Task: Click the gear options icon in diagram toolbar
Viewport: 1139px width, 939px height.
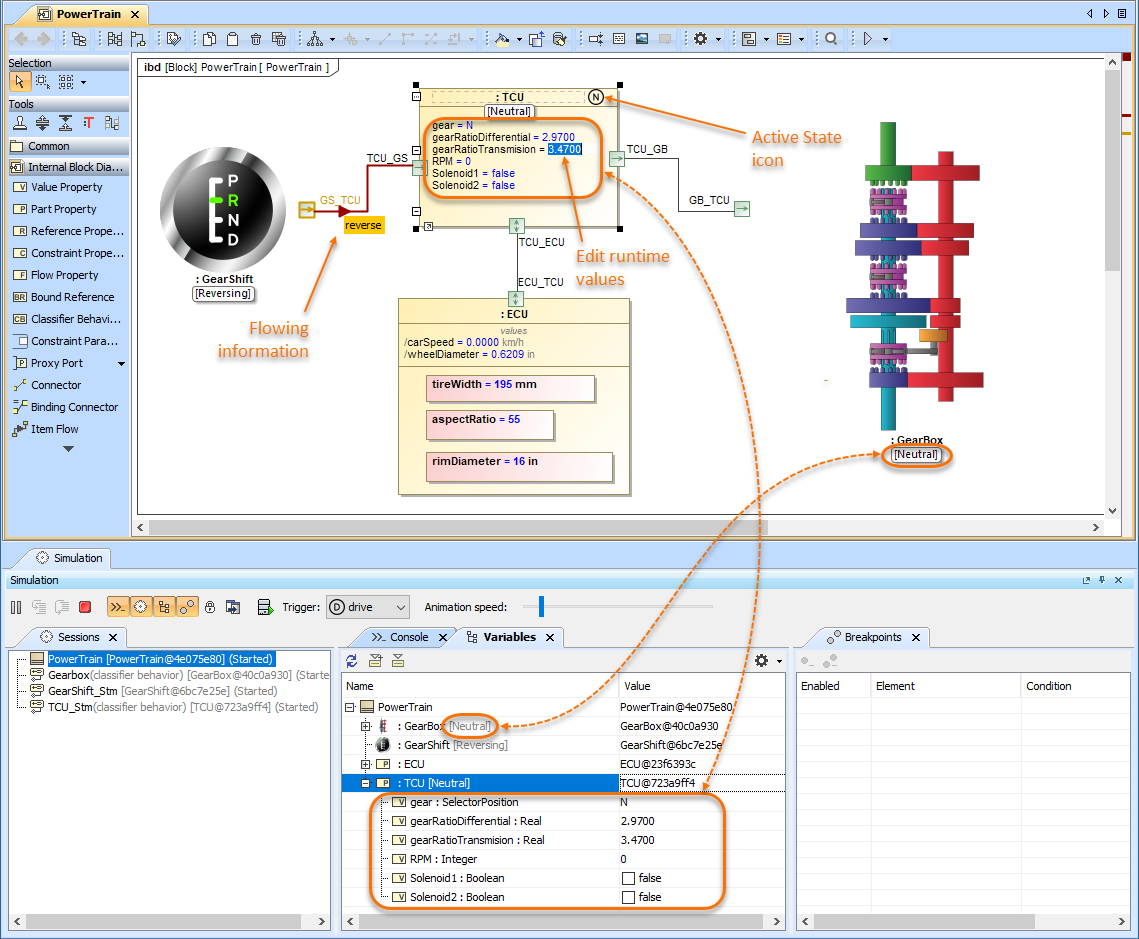Action: point(700,39)
